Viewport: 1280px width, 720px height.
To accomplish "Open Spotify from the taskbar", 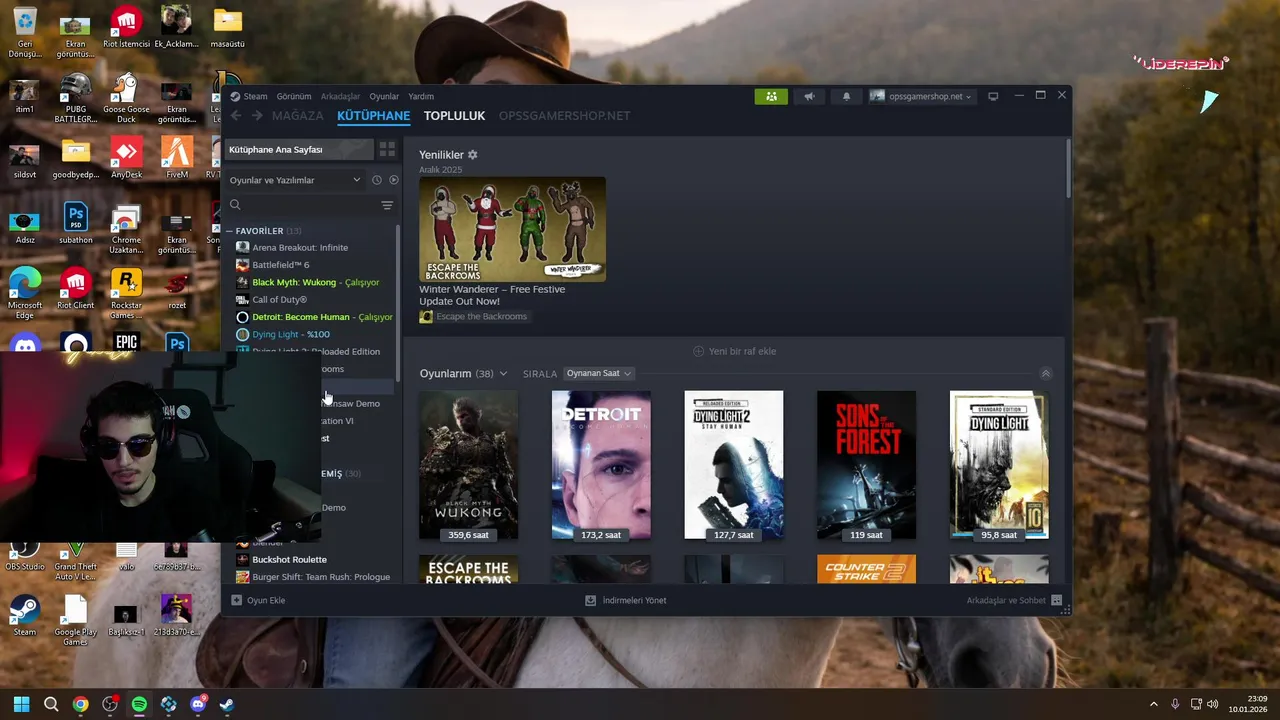I will point(139,704).
